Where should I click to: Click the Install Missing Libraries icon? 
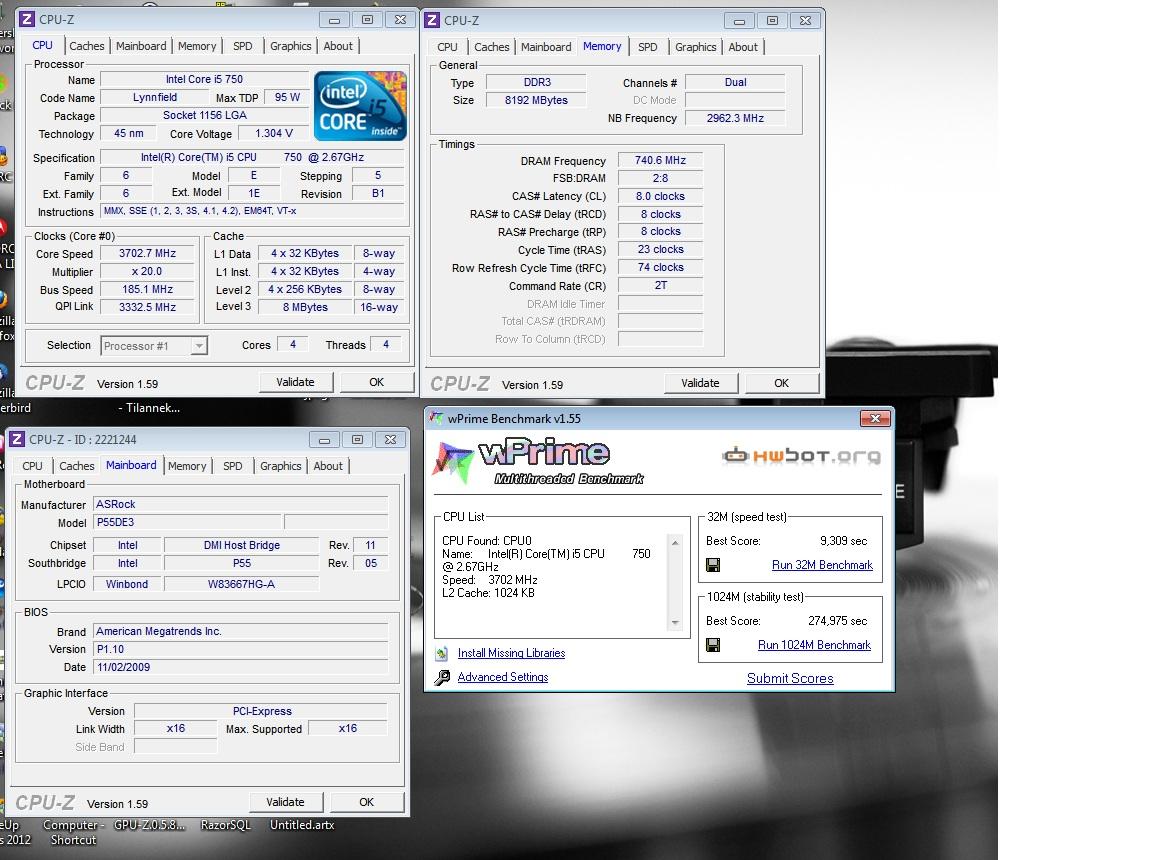(x=442, y=653)
